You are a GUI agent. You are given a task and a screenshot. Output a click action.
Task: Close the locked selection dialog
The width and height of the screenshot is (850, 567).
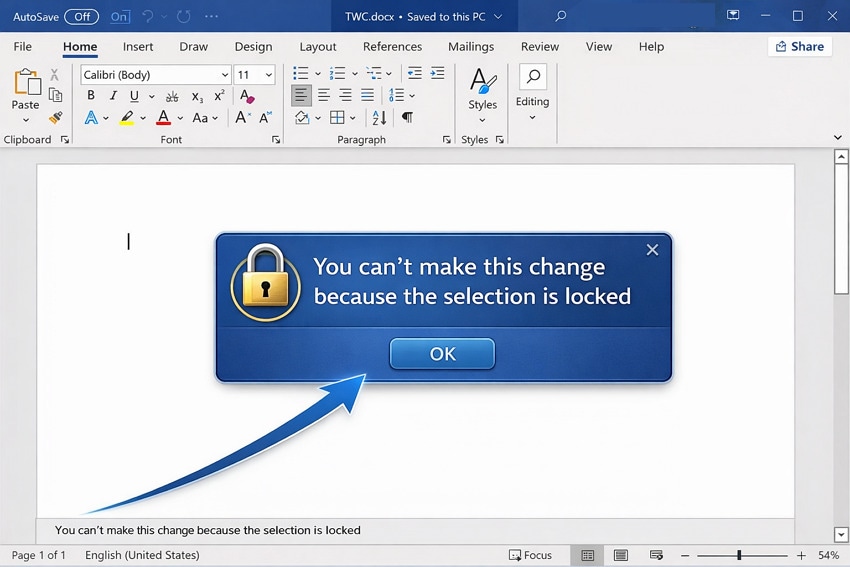click(652, 250)
